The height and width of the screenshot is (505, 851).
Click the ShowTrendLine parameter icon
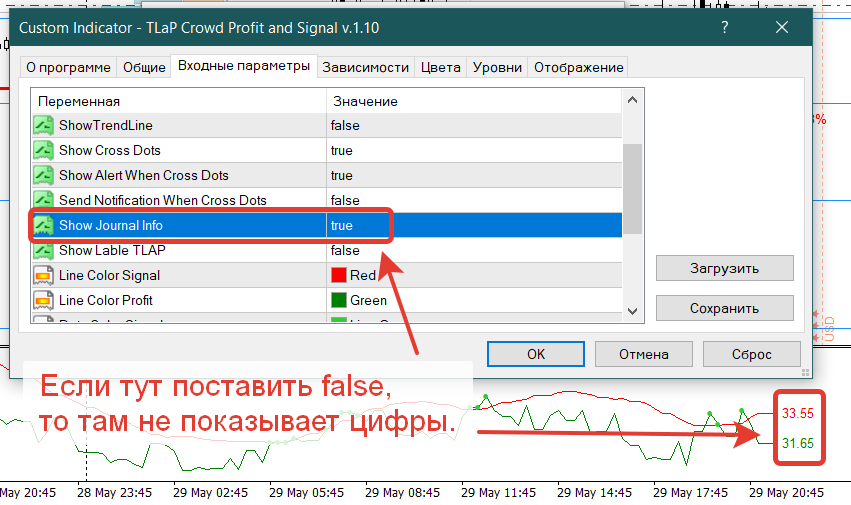click(43, 125)
